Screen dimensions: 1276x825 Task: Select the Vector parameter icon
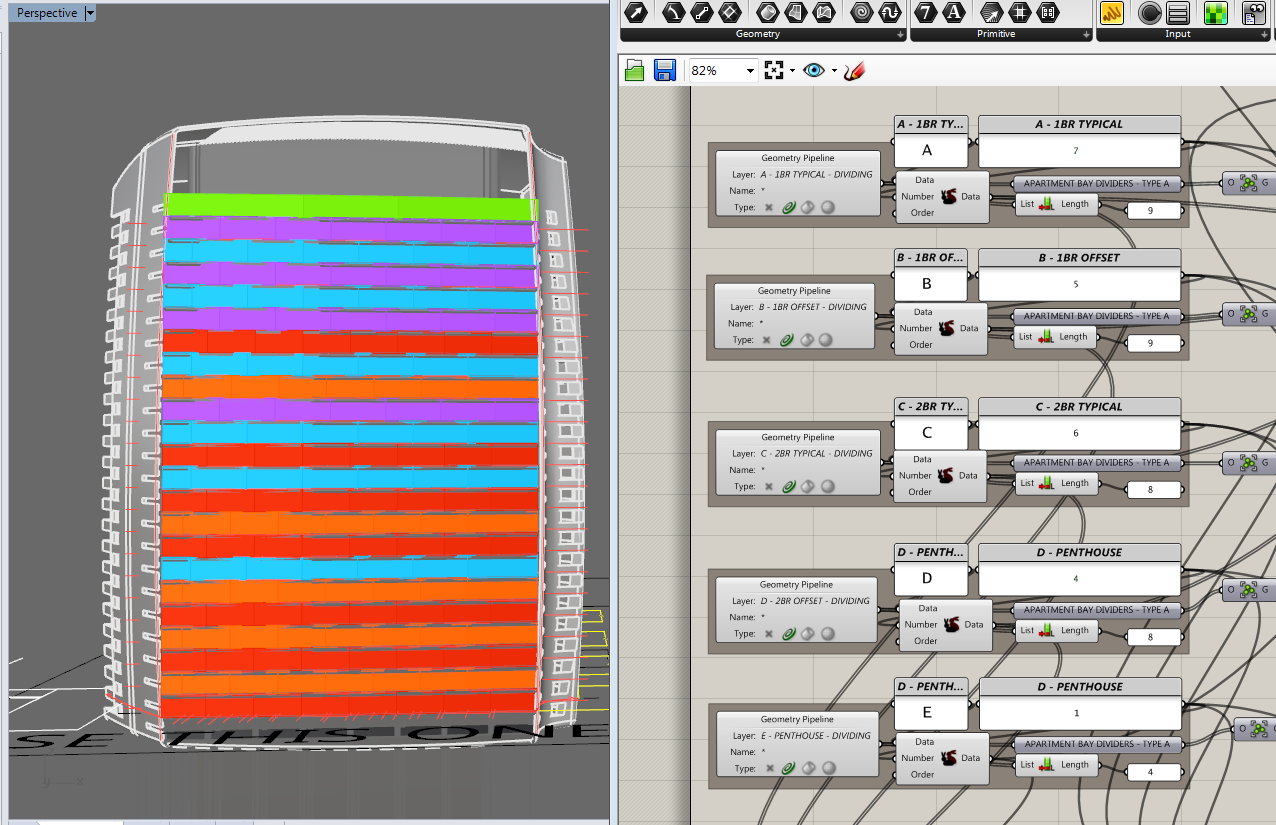pyautogui.click(x=637, y=13)
